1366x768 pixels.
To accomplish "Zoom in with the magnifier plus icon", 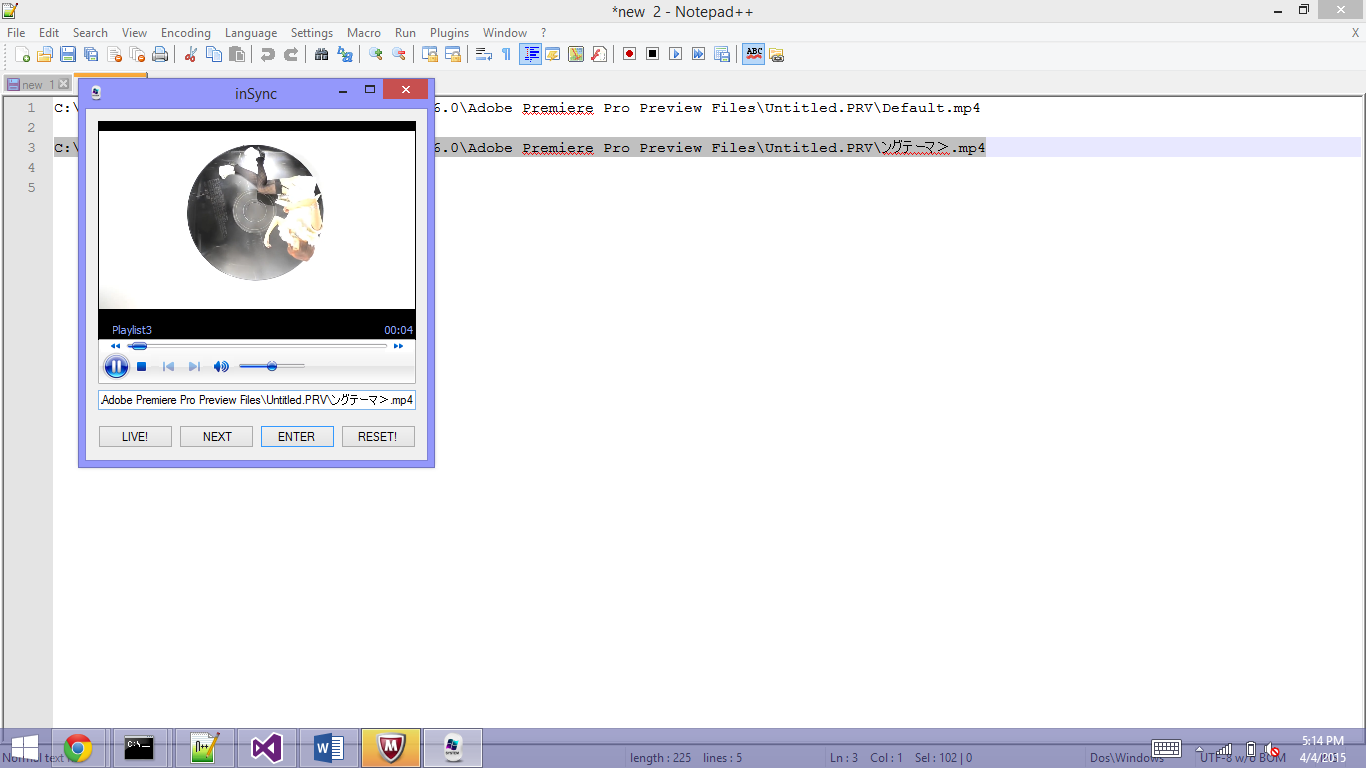I will [x=376, y=54].
